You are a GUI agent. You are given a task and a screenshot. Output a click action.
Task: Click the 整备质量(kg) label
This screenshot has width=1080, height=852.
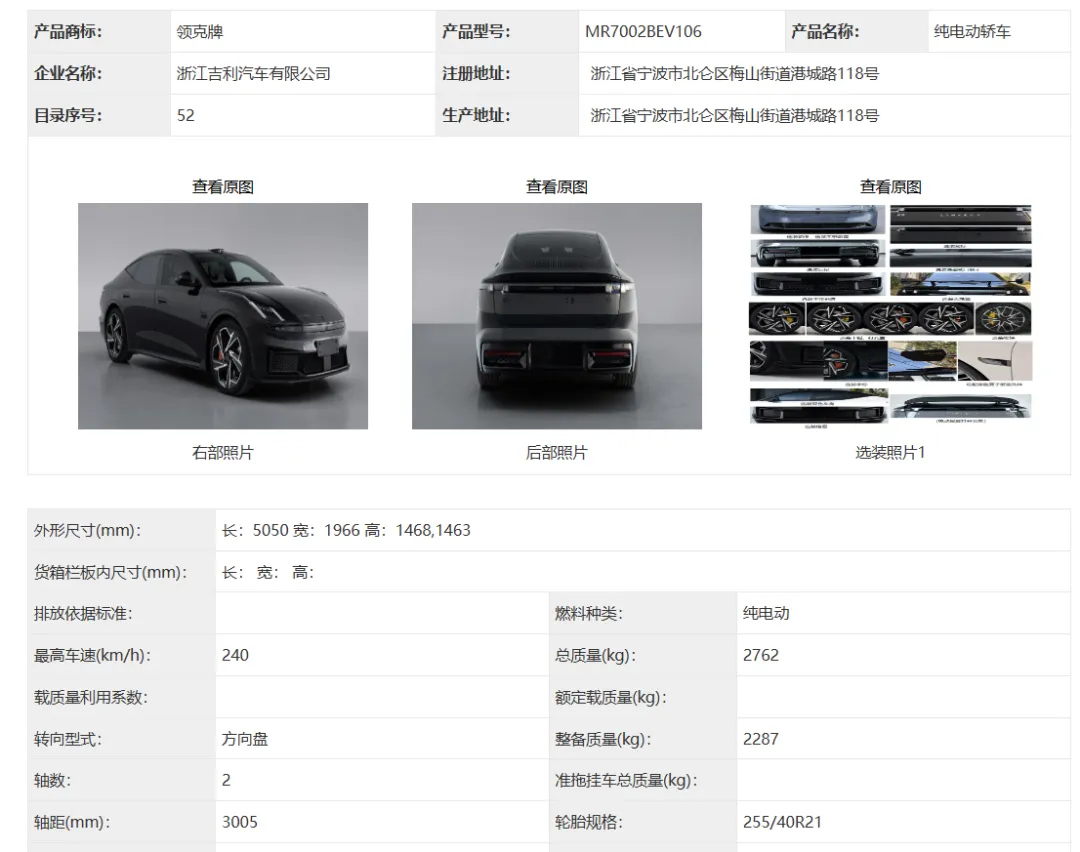click(x=603, y=740)
